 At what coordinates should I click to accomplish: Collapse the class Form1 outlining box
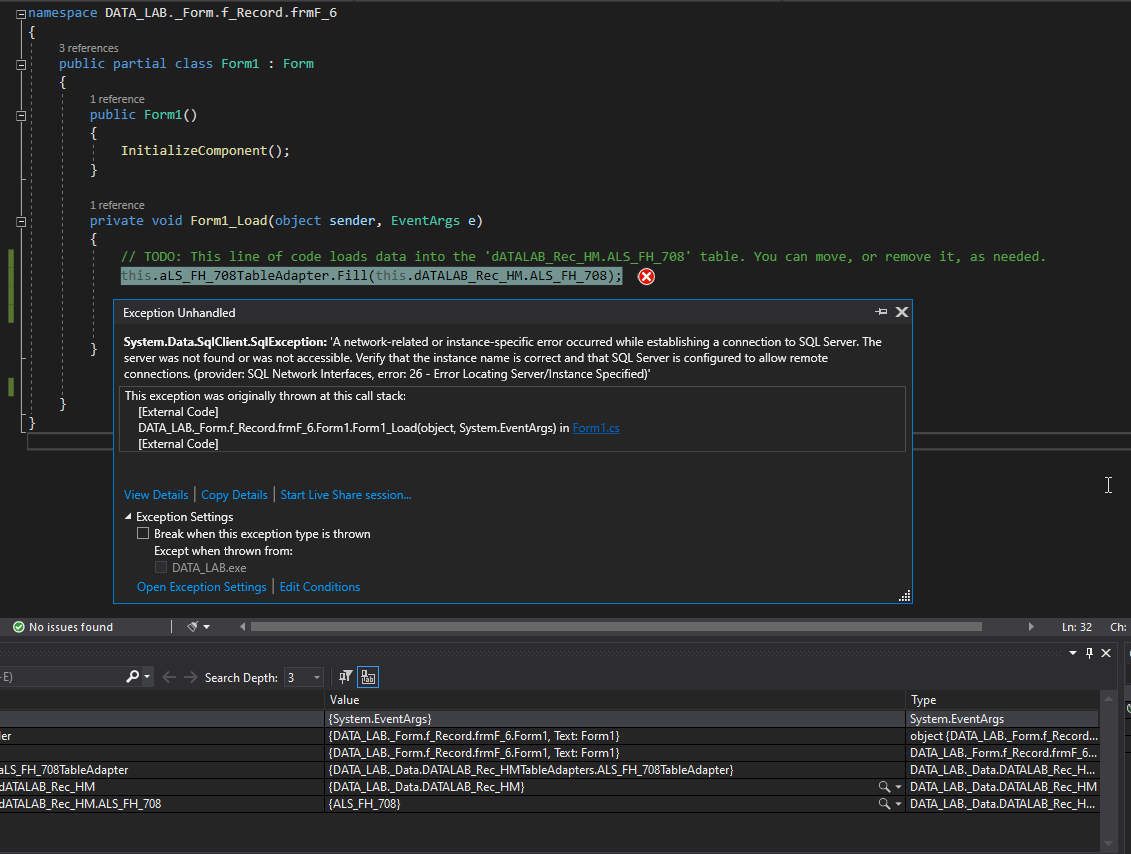[21, 64]
